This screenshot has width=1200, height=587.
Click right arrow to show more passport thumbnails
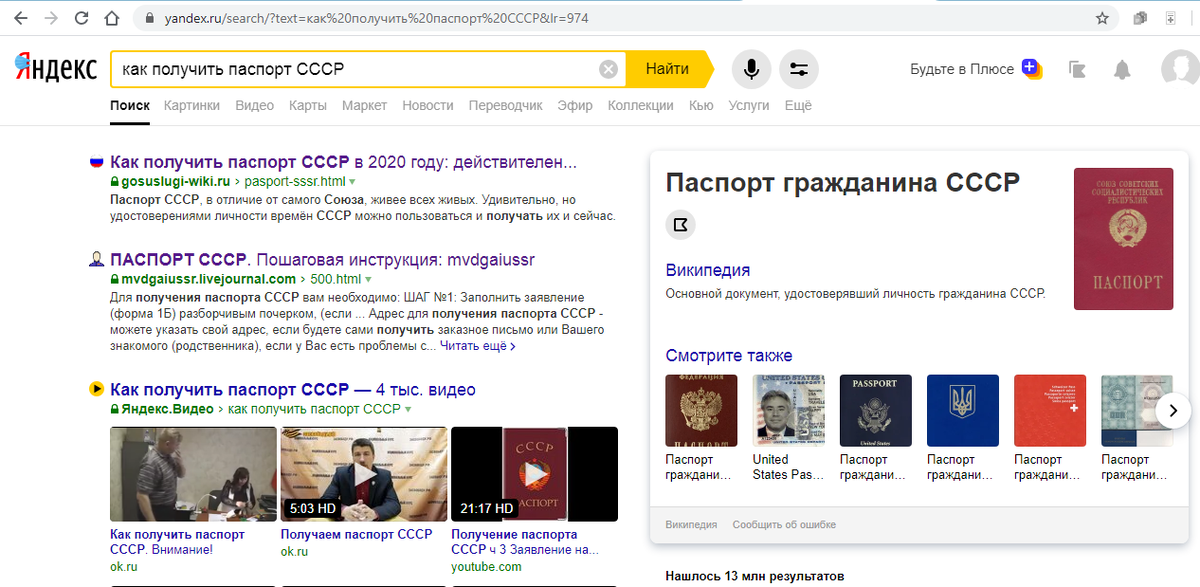pos(1172,410)
